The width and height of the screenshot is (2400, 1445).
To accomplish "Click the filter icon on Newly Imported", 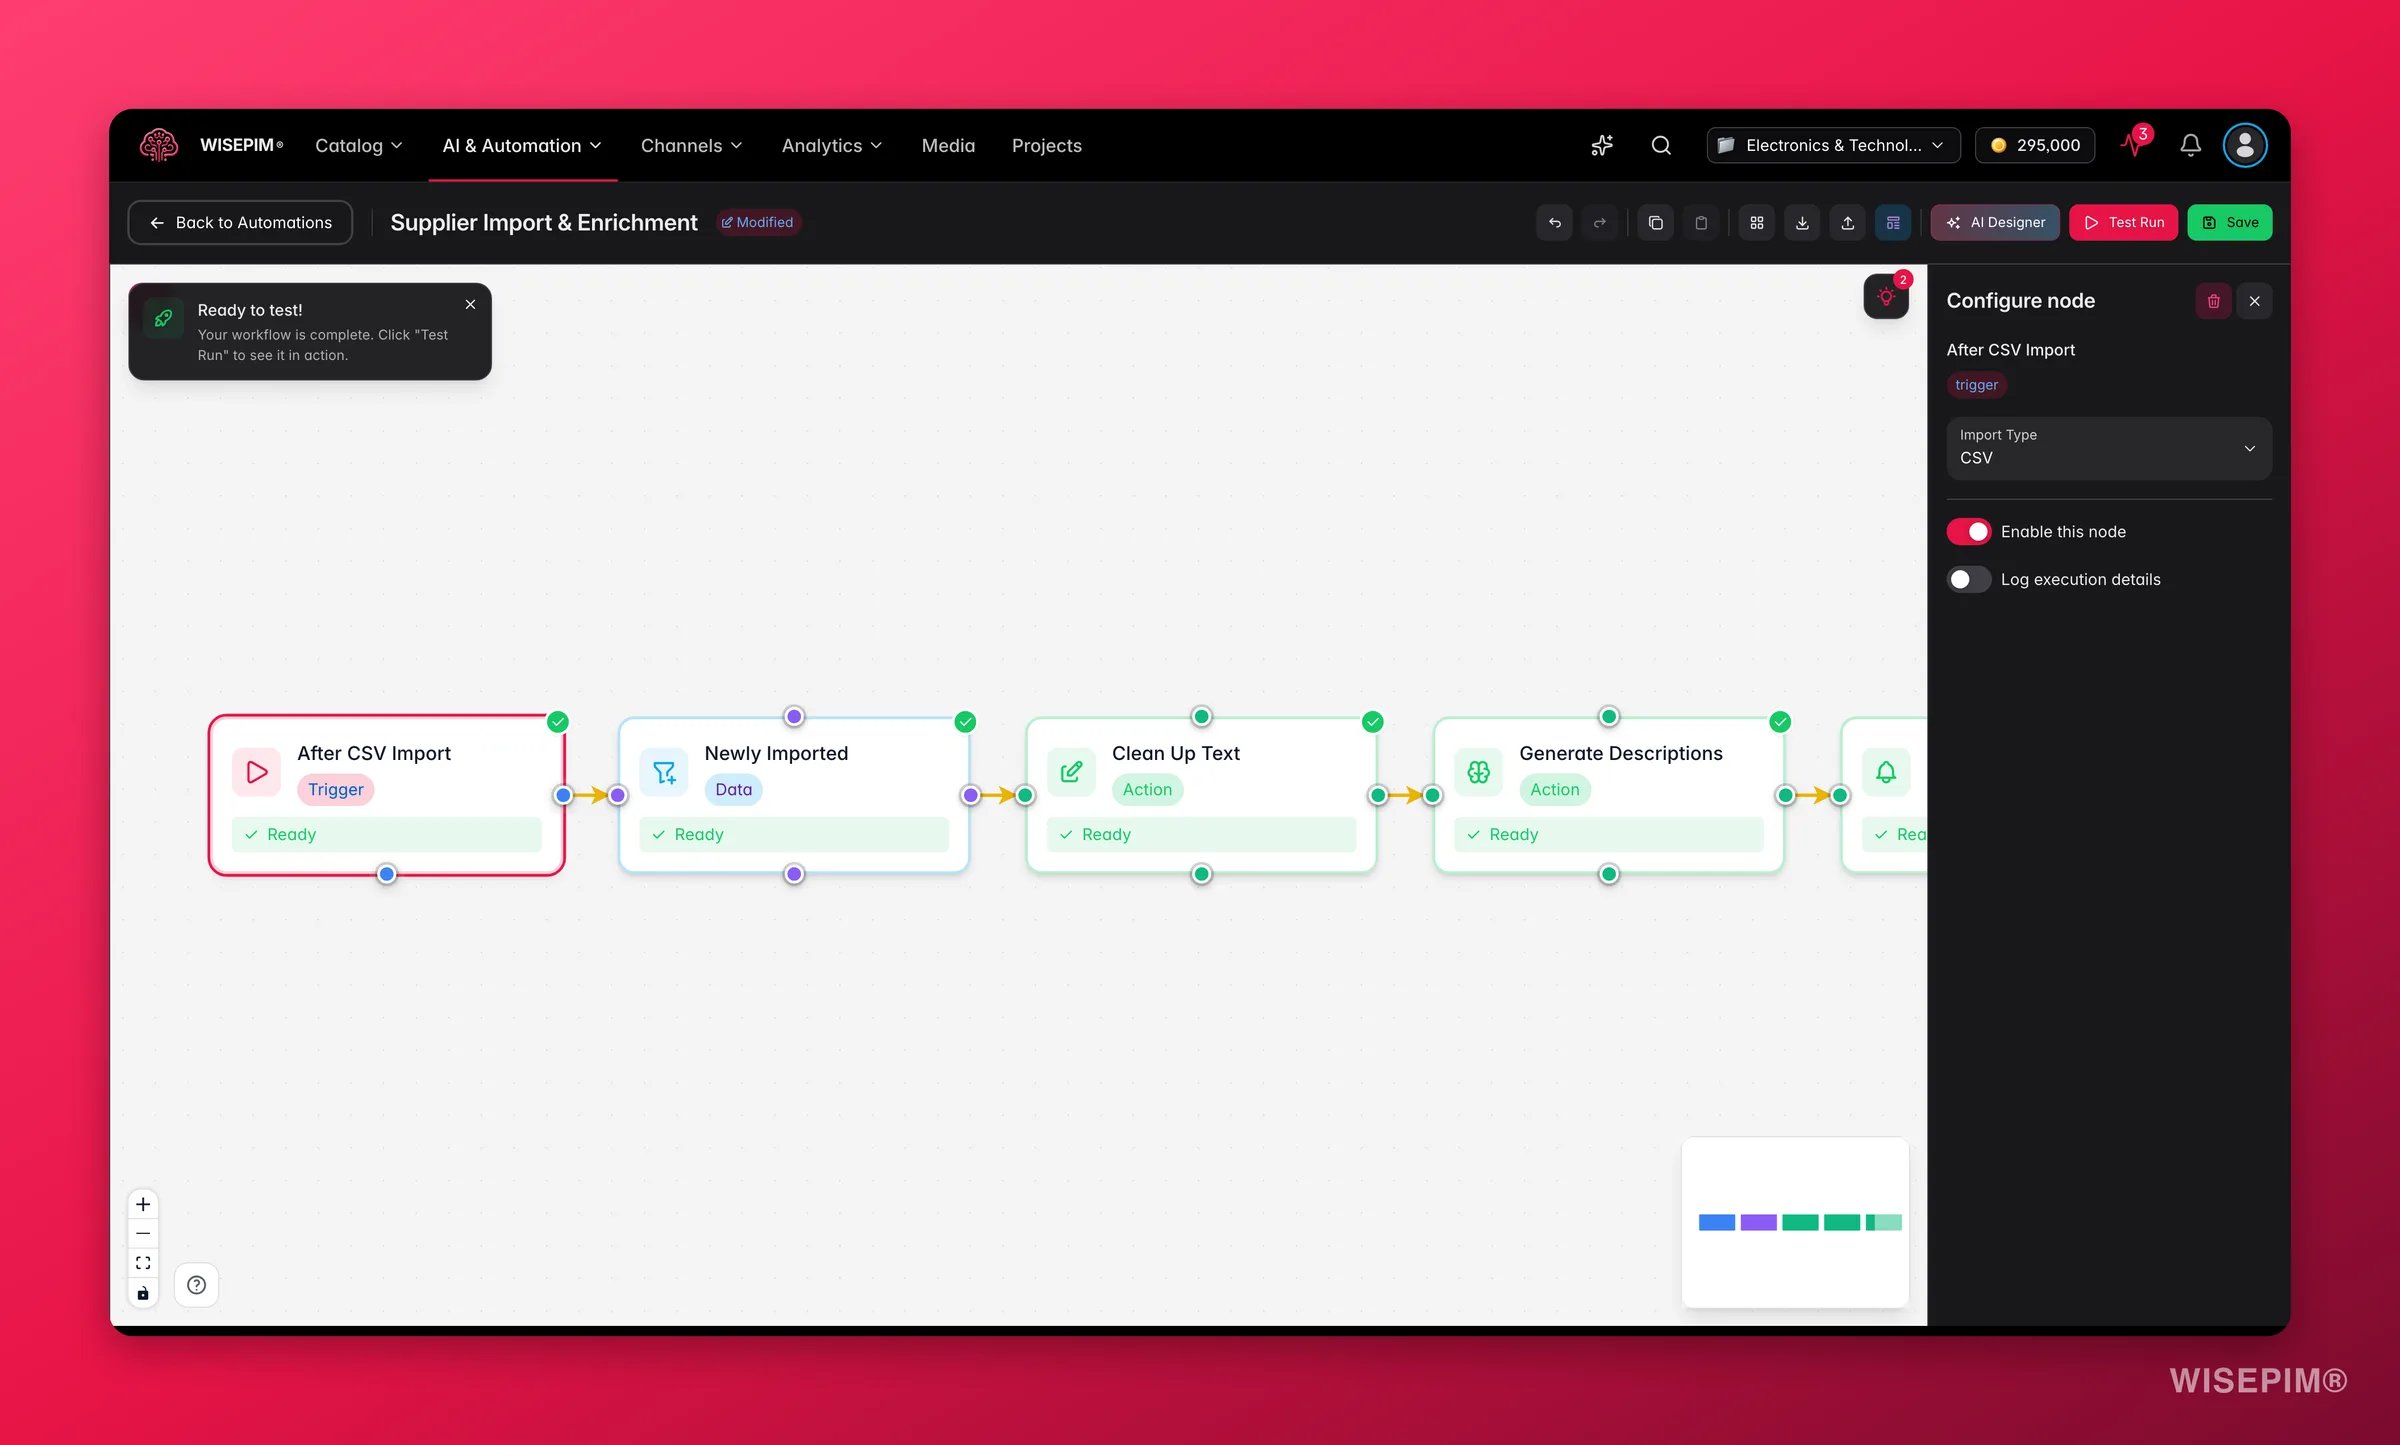I will [664, 772].
